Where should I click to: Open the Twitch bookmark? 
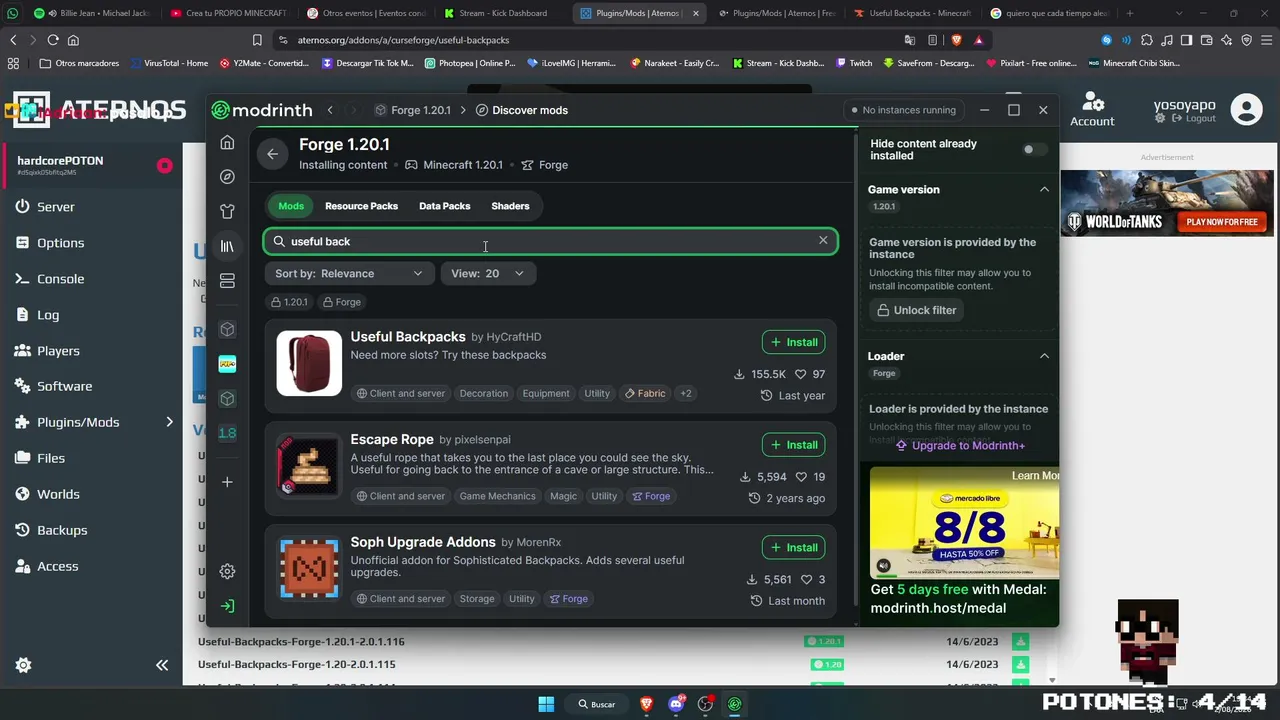click(853, 63)
